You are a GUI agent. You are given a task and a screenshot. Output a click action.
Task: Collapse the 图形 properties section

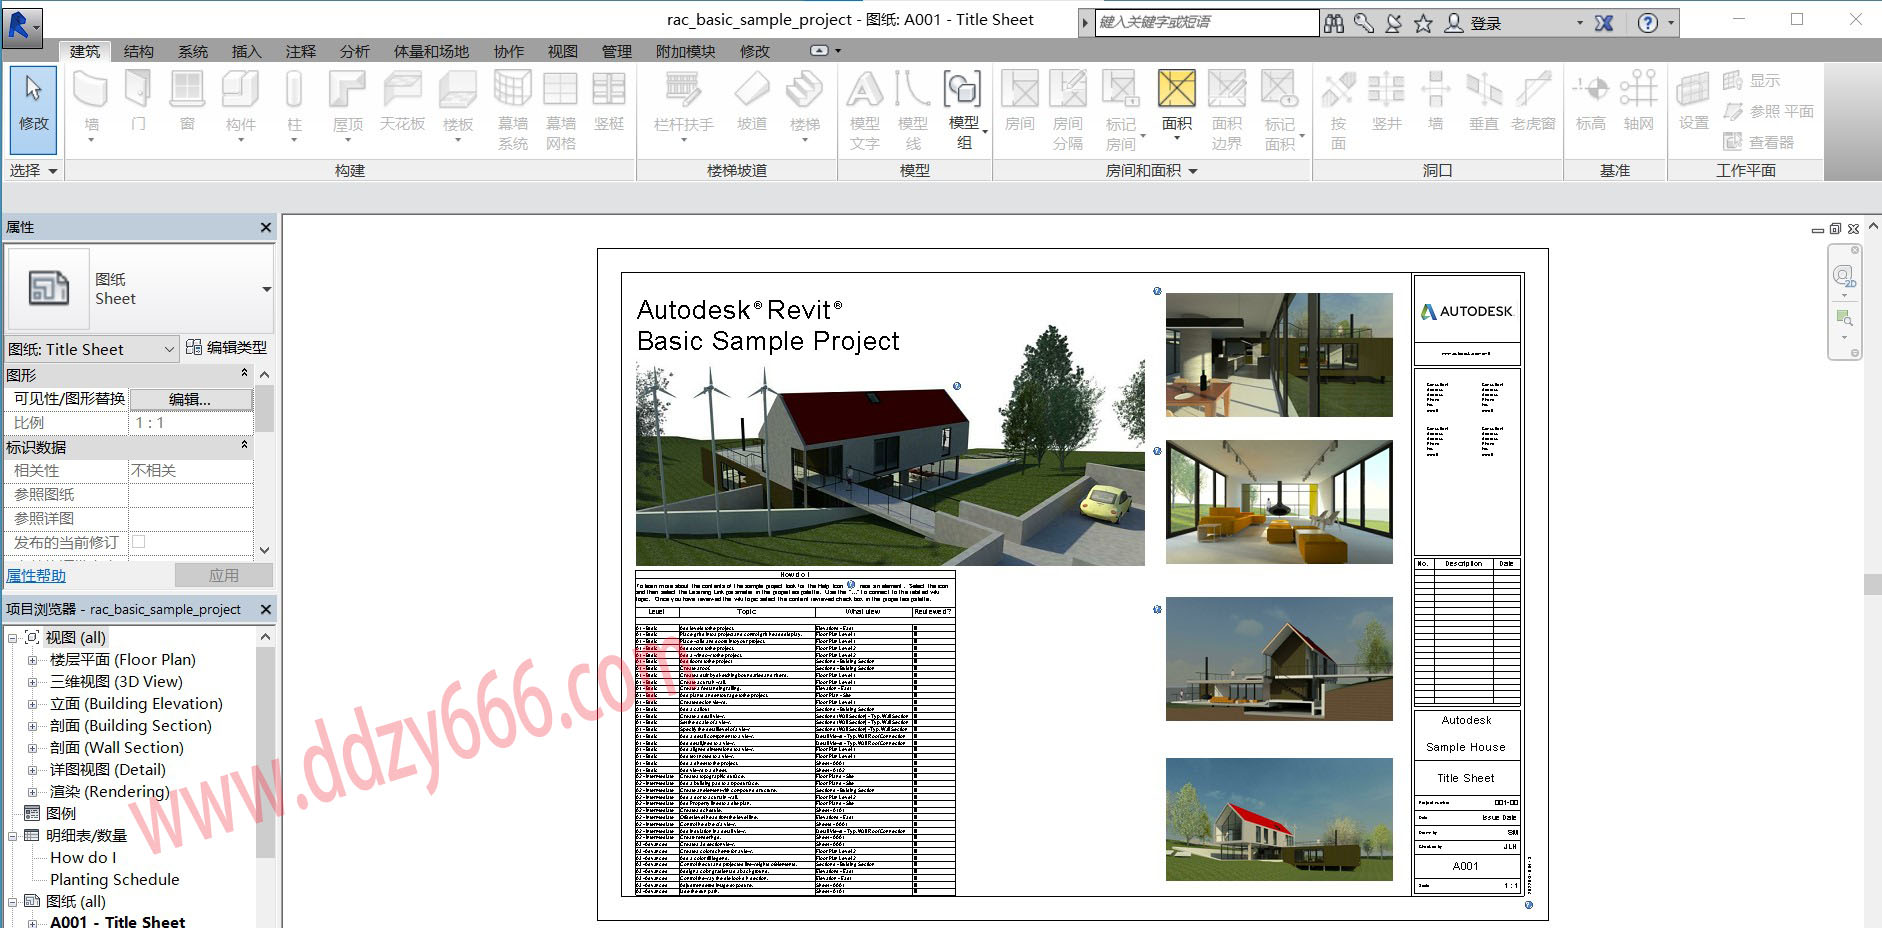coord(245,373)
